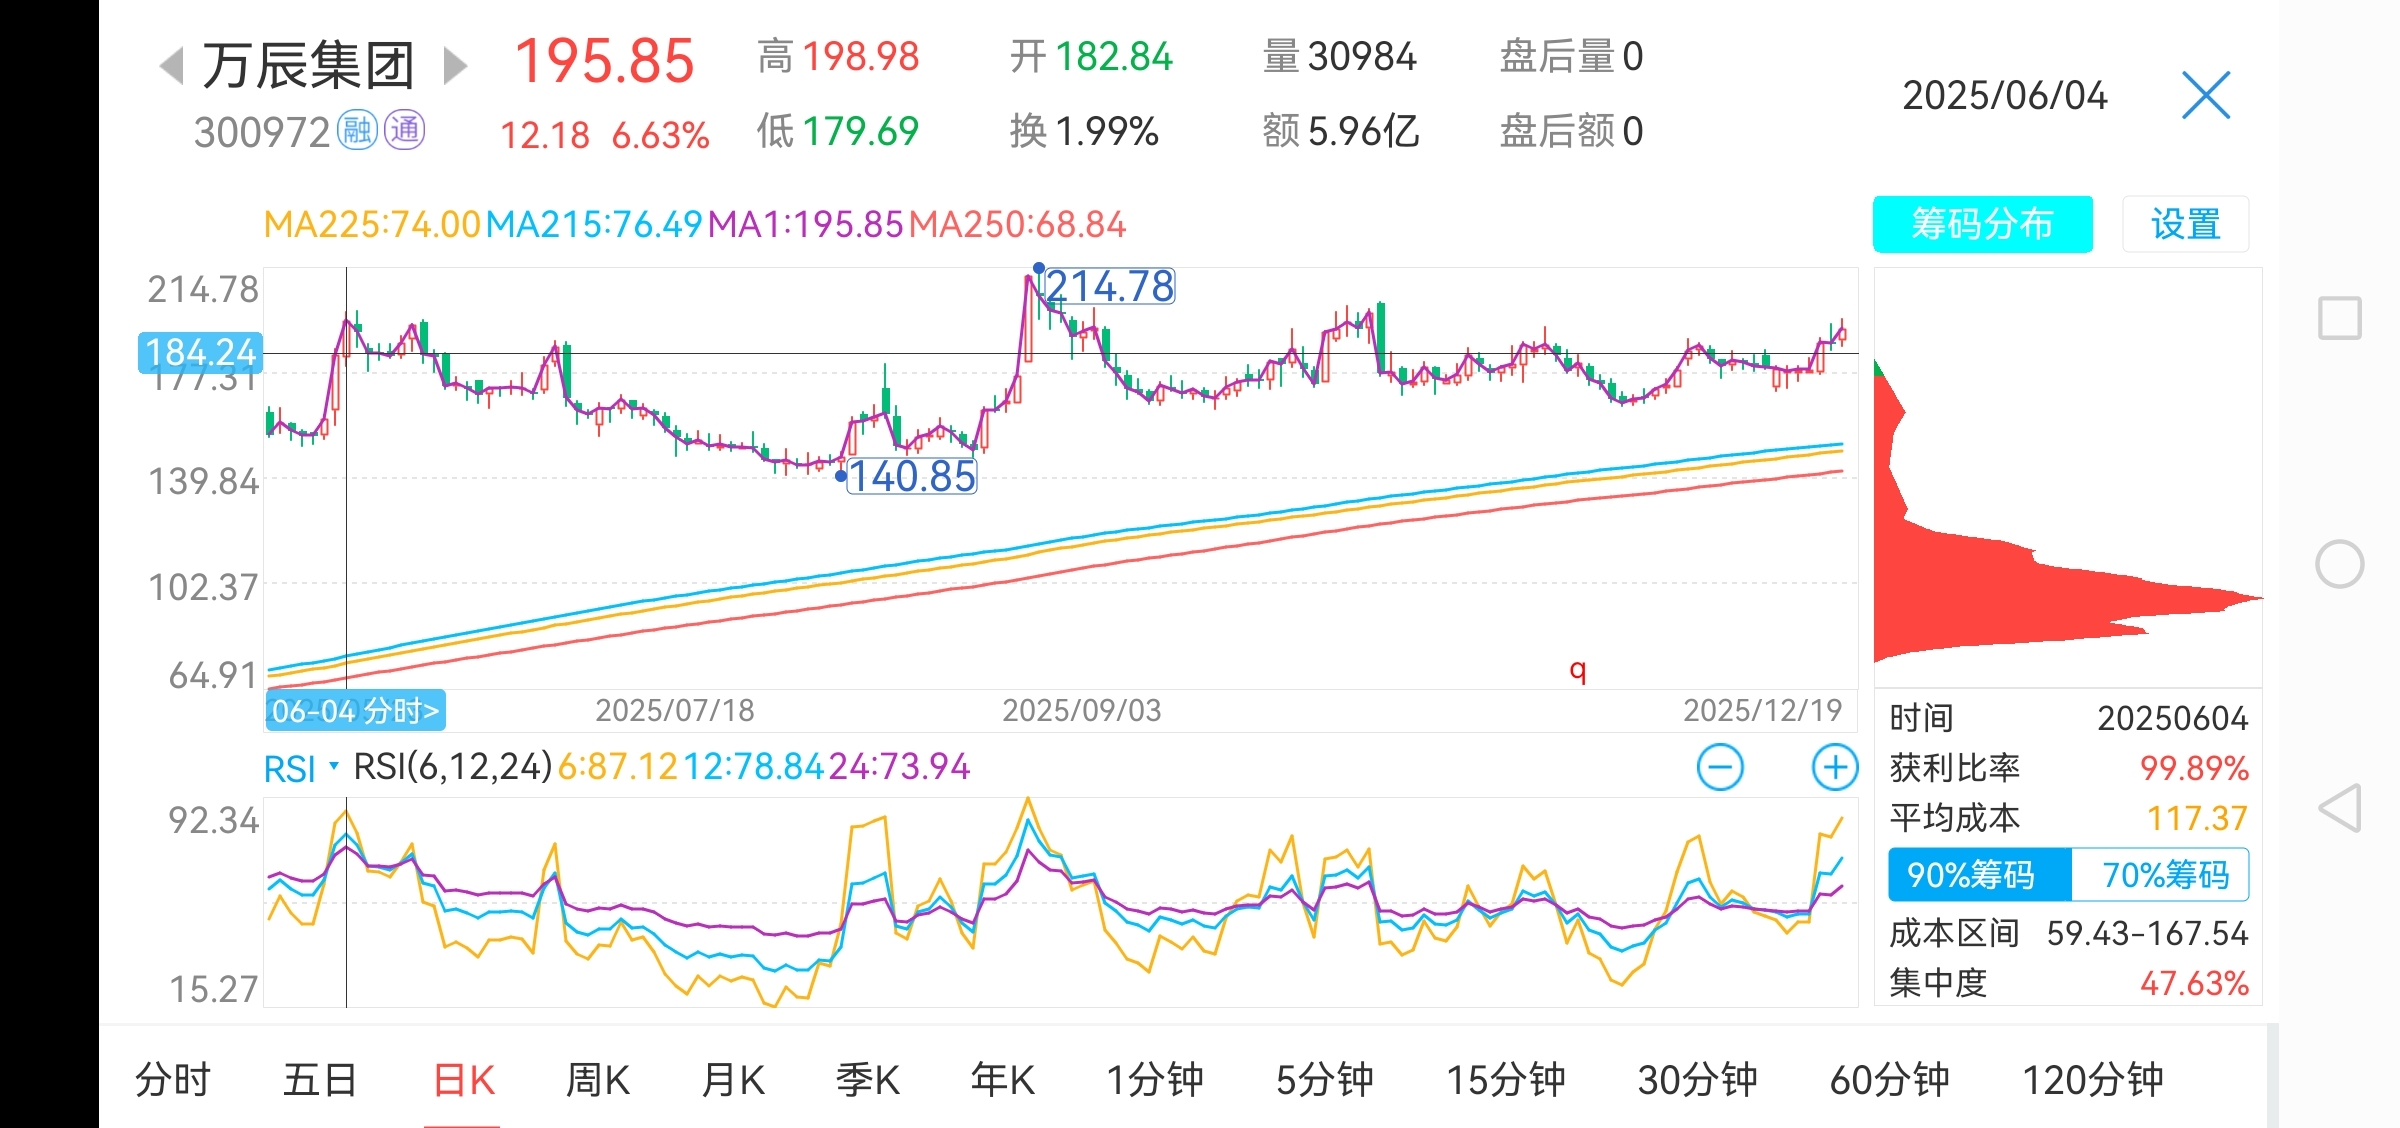Select the 70%筹码 option
This screenshot has height=1128, width=2400.
click(2164, 875)
